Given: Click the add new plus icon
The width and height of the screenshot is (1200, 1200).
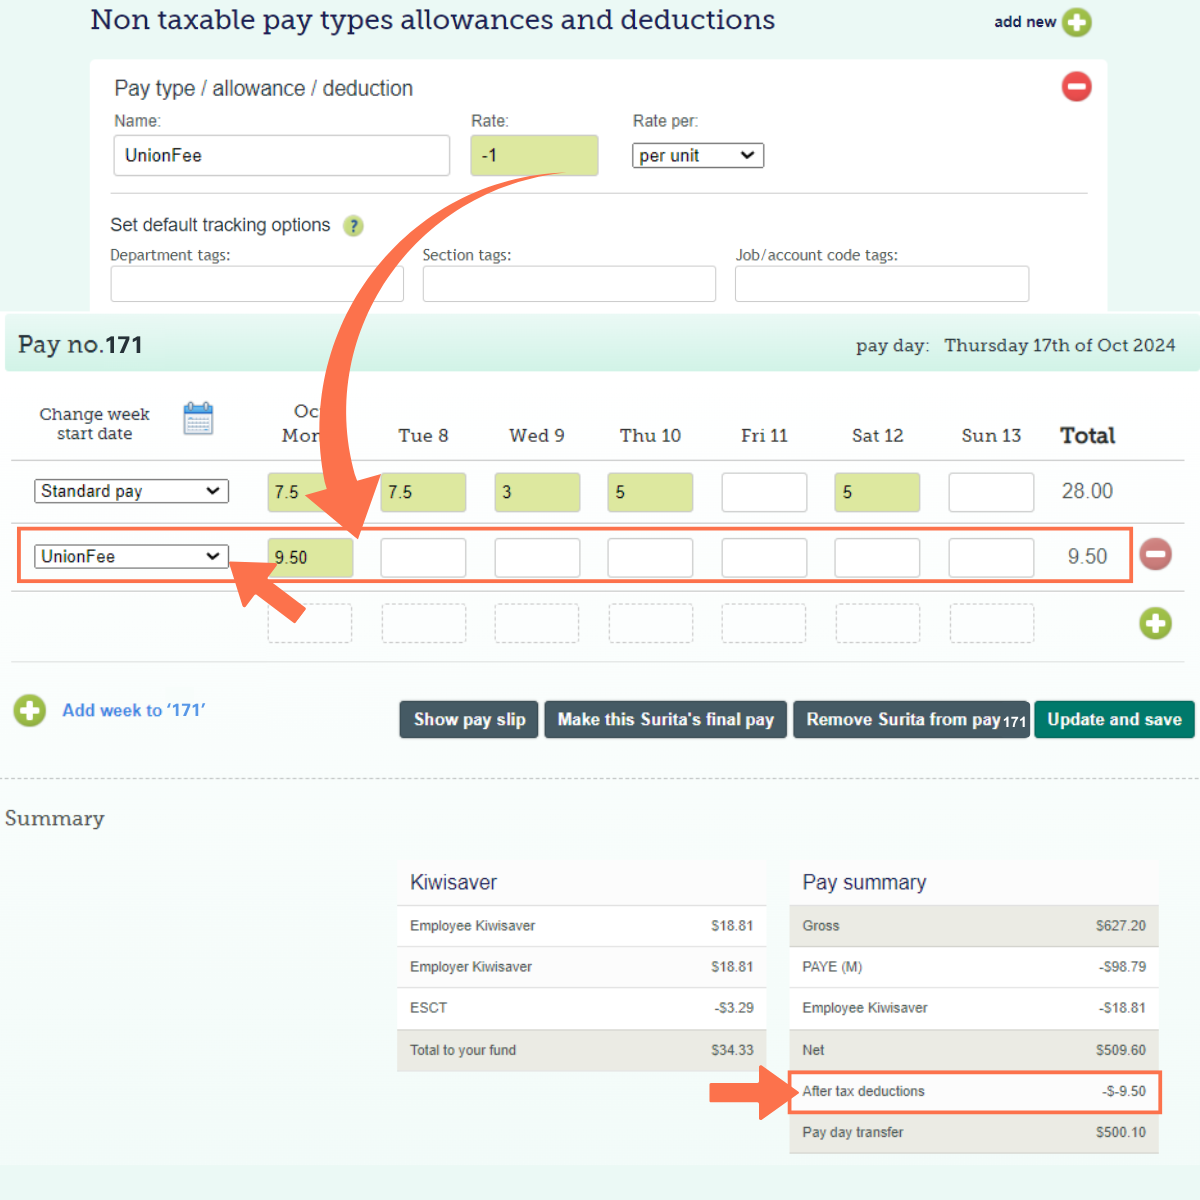Looking at the screenshot, I should (x=1076, y=21).
